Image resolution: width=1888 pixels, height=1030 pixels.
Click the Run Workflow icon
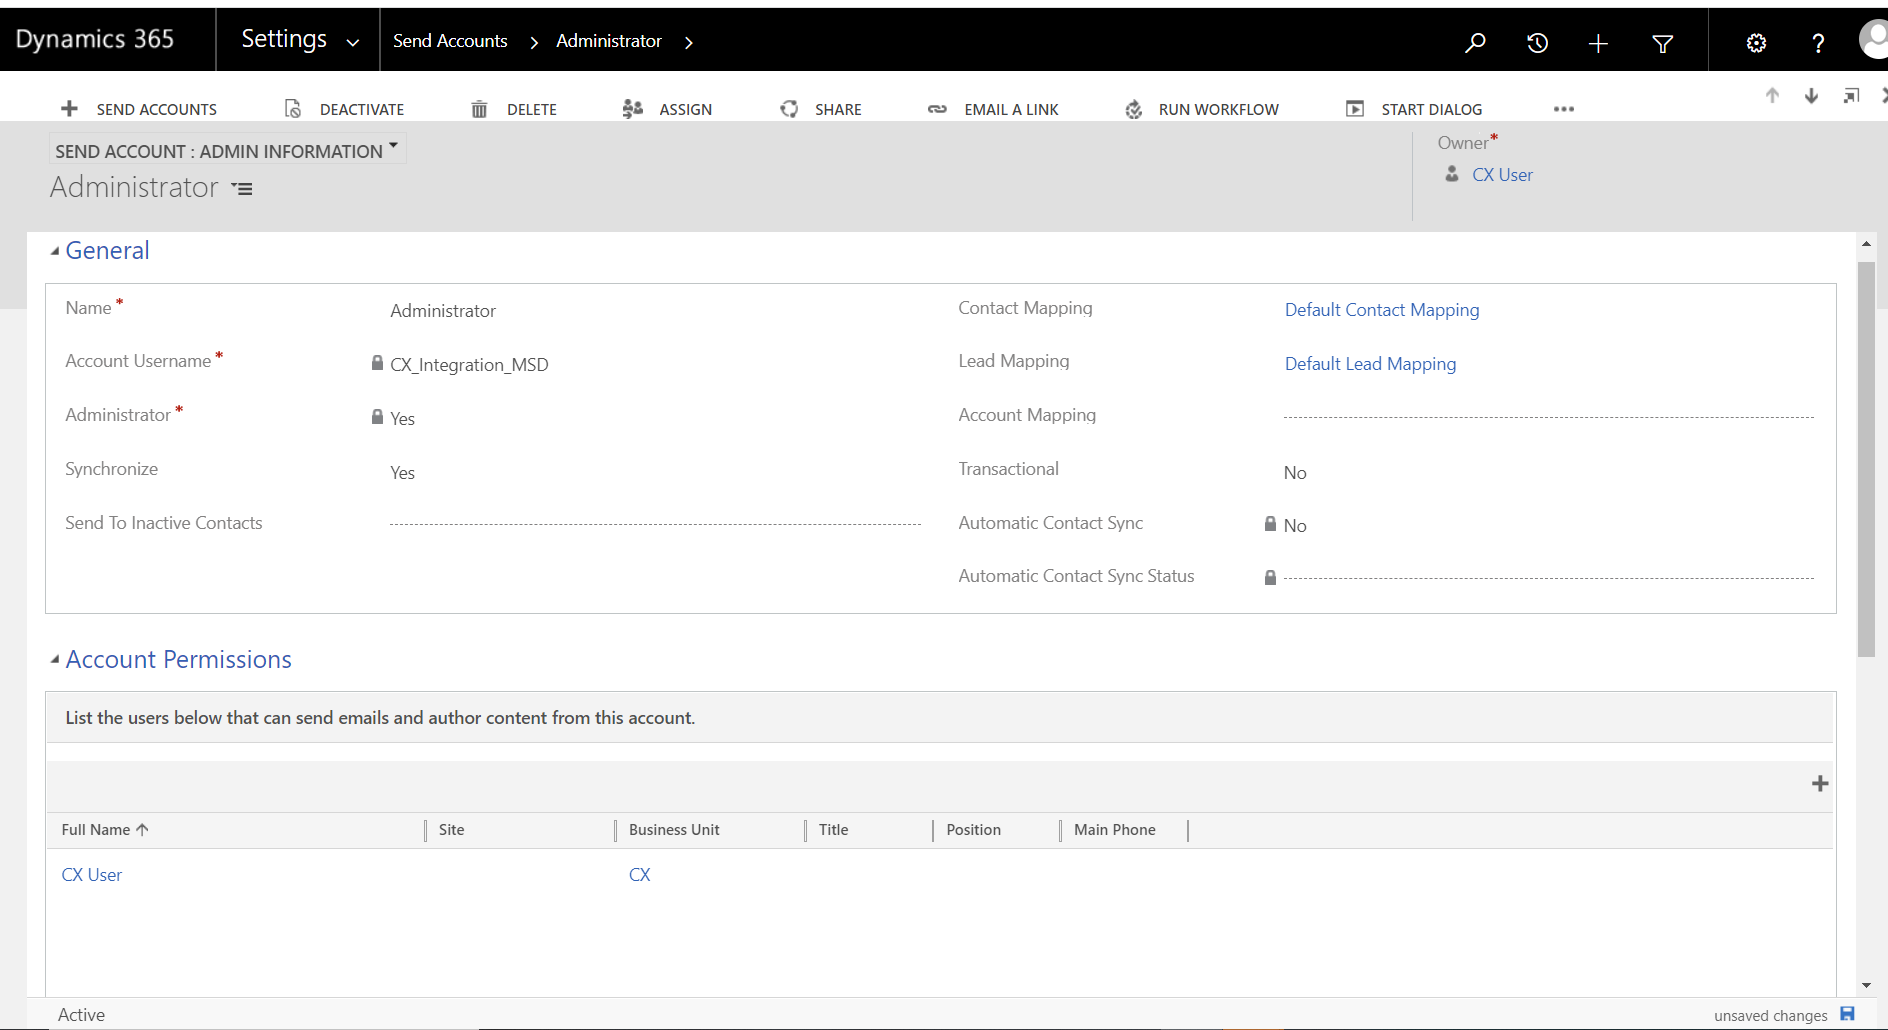click(x=1133, y=109)
